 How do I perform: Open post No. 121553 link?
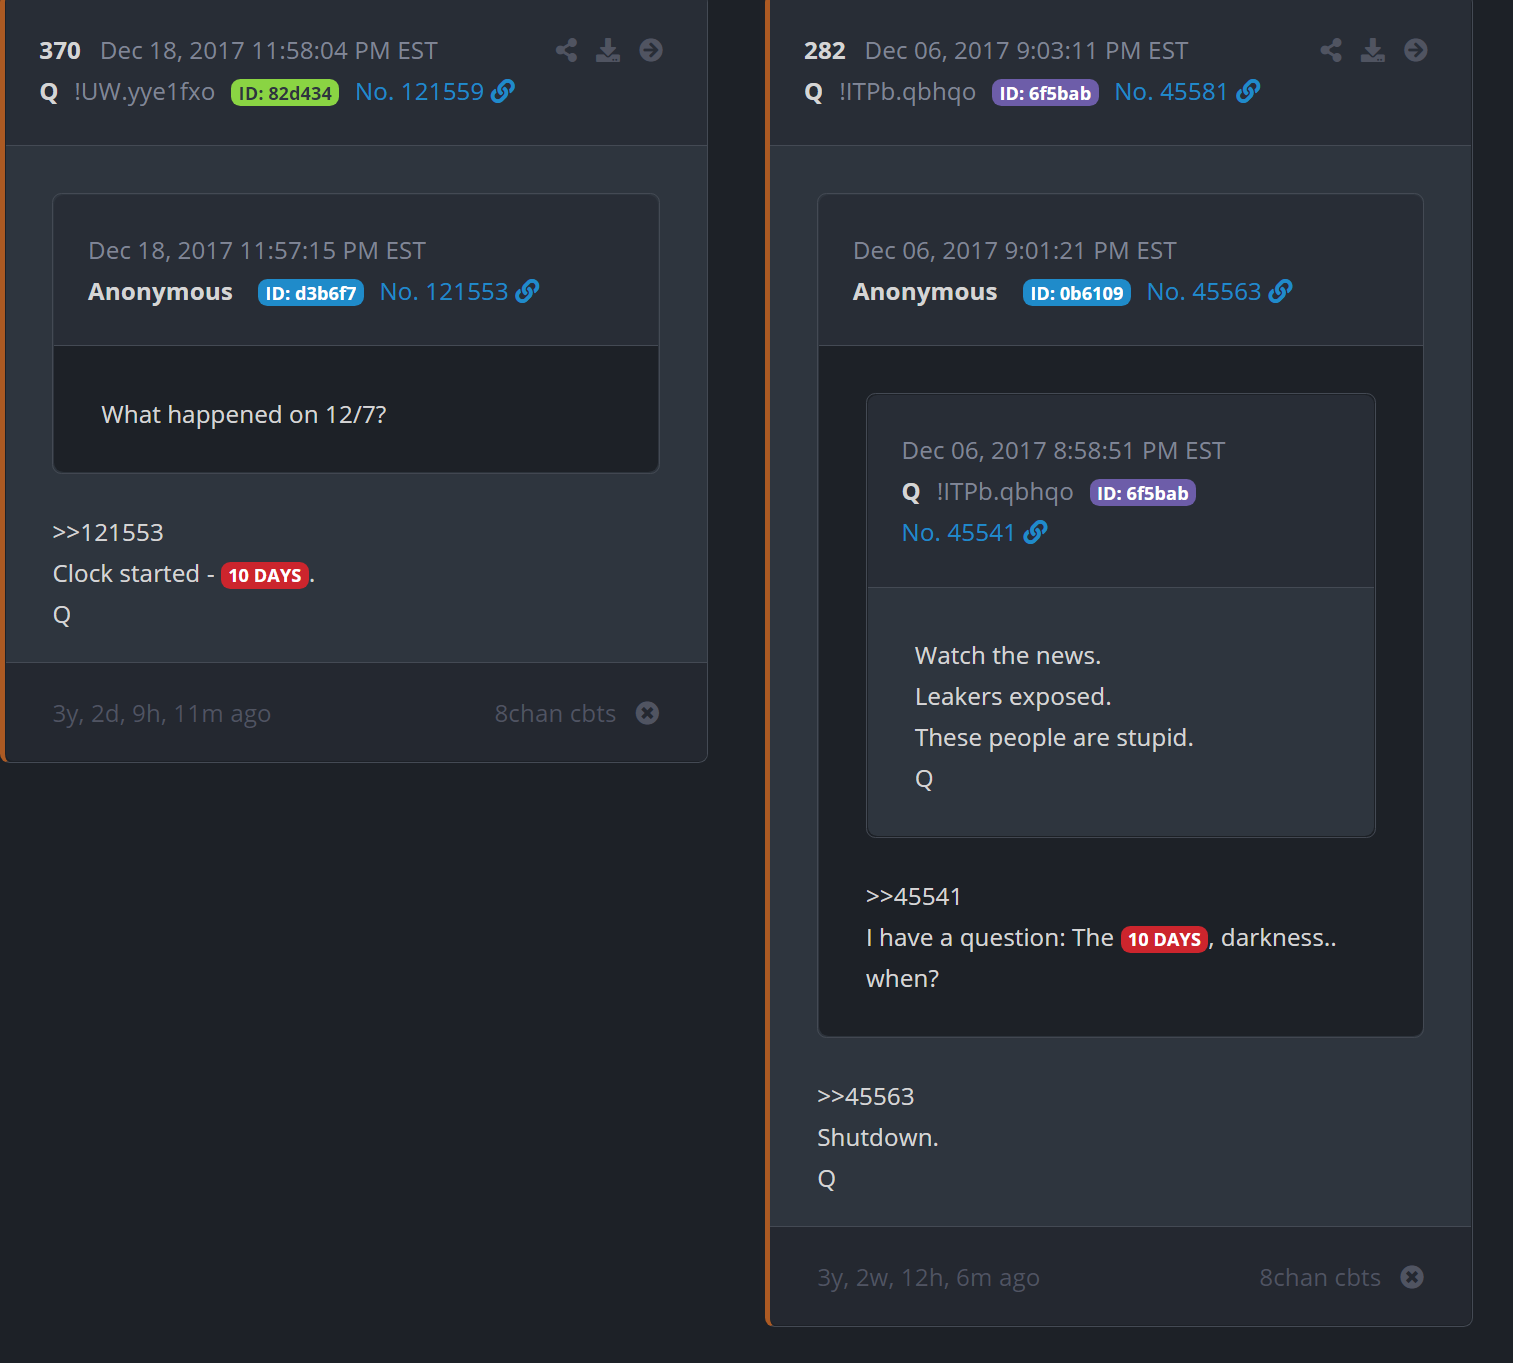[444, 292]
